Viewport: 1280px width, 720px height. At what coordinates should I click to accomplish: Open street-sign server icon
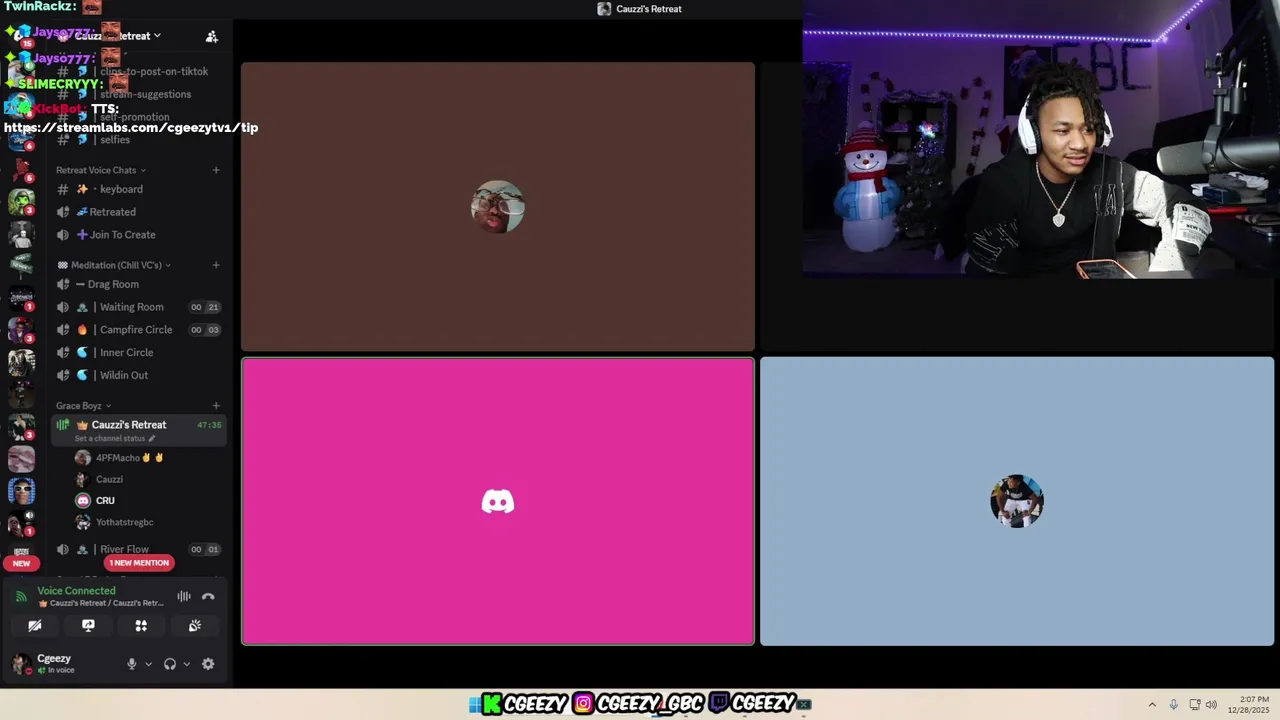(21, 265)
